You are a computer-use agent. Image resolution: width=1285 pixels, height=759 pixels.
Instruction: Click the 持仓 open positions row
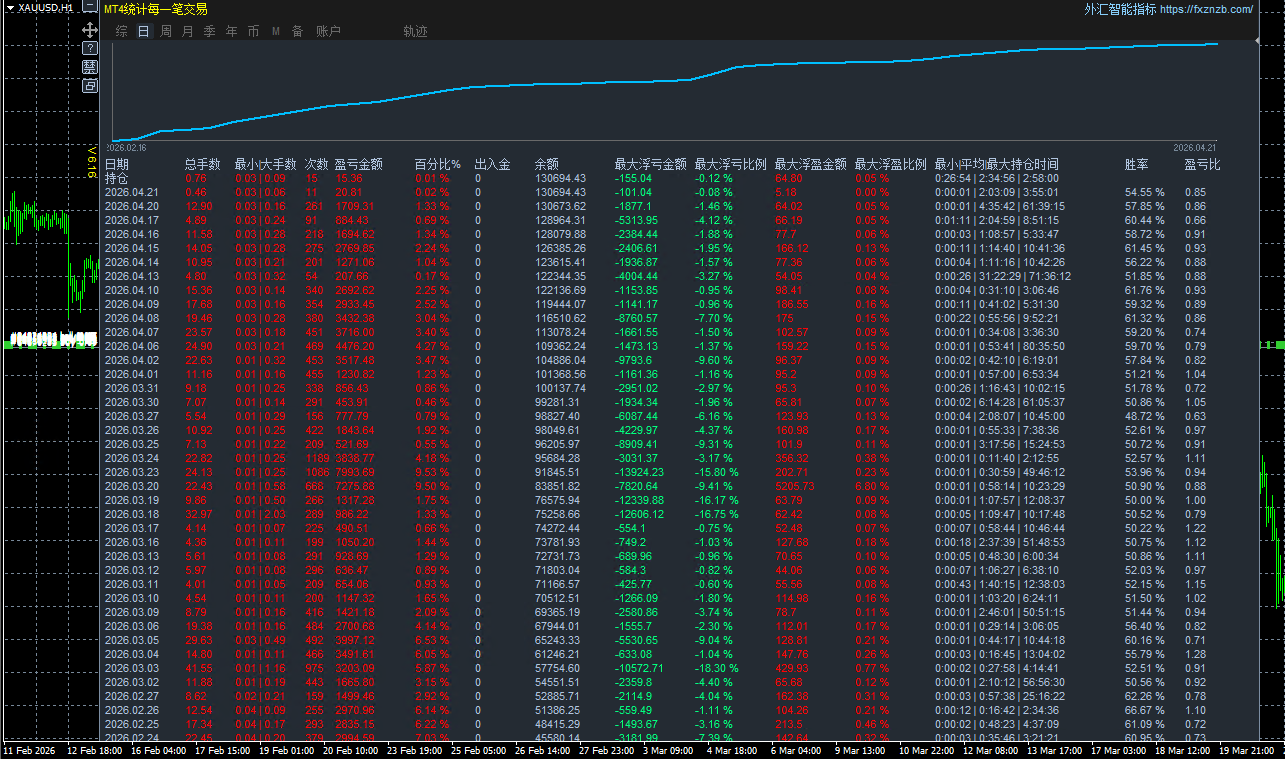tap(117, 178)
